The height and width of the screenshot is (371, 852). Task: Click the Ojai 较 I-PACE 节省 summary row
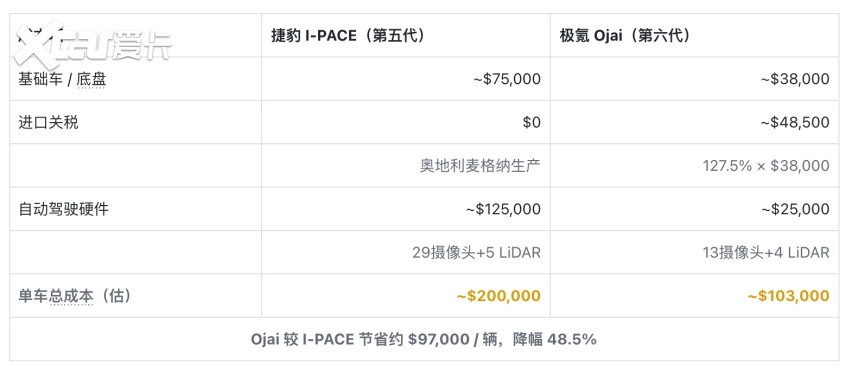click(x=424, y=339)
